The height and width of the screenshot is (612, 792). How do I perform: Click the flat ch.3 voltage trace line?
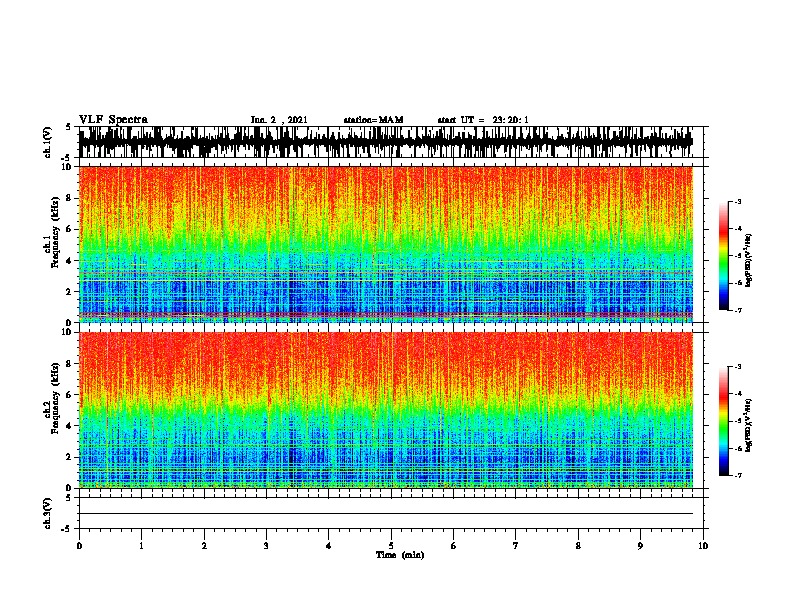click(x=386, y=514)
